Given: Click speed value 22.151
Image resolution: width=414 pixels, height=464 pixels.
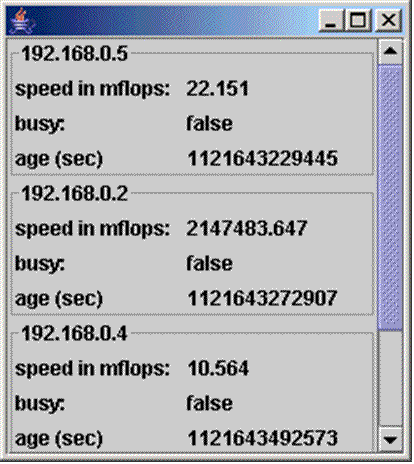Looking at the screenshot, I should (x=217, y=89).
